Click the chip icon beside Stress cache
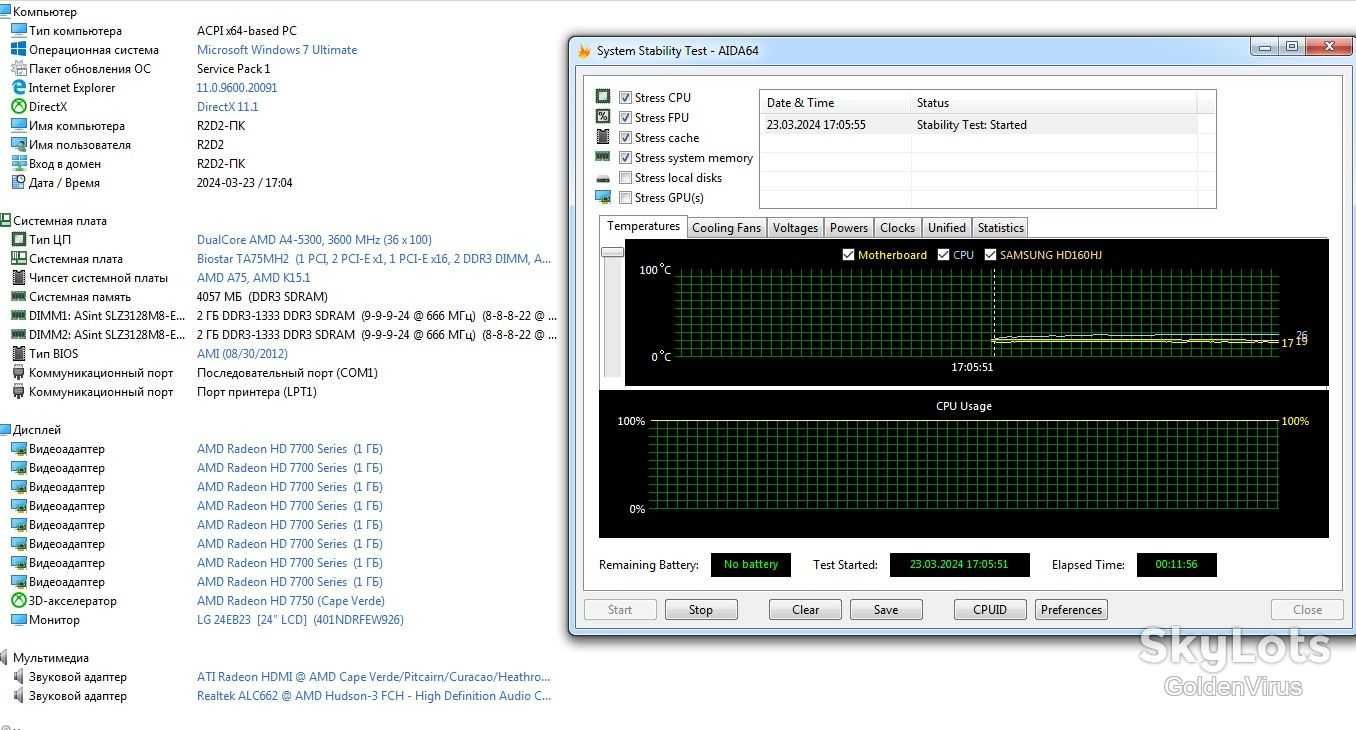Viewport: 1356px width, 730px height. tap(603, 137)
